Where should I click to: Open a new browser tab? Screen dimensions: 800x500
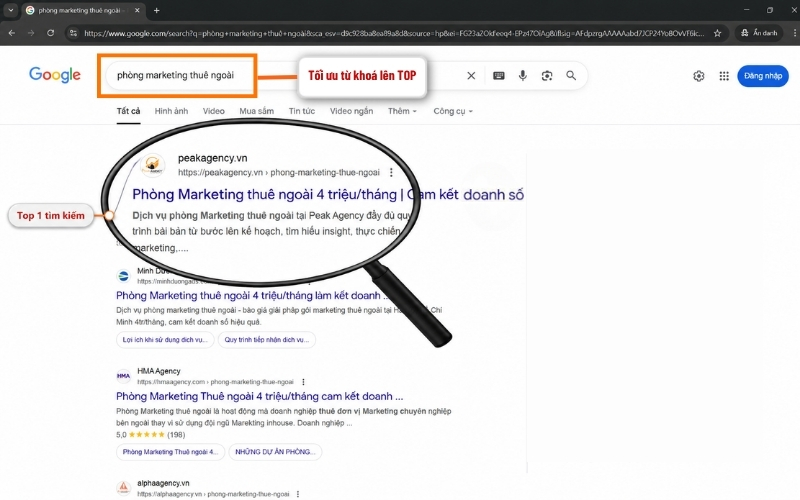pos(157,10)
